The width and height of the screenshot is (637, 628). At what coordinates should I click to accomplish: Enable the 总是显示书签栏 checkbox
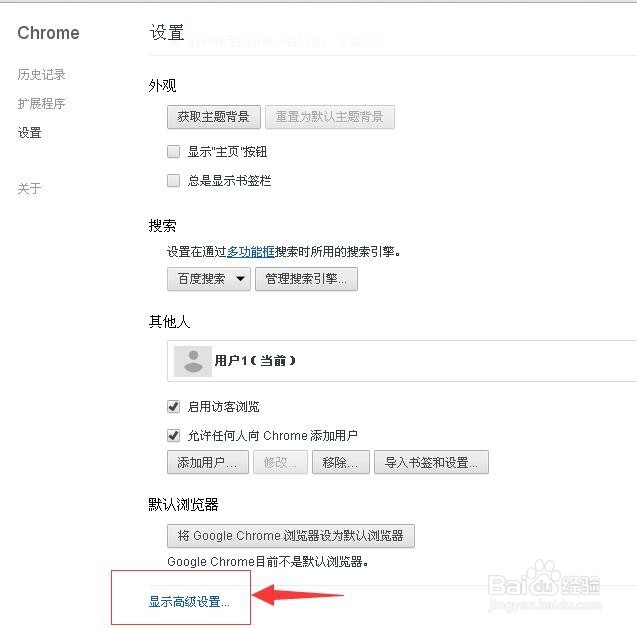[x=173, y=180]
